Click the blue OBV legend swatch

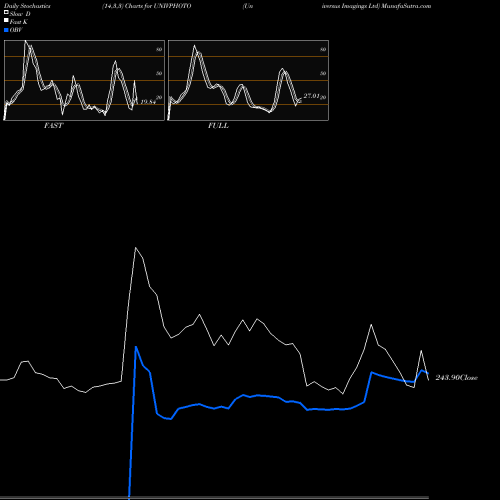click(x=6, y=30)
